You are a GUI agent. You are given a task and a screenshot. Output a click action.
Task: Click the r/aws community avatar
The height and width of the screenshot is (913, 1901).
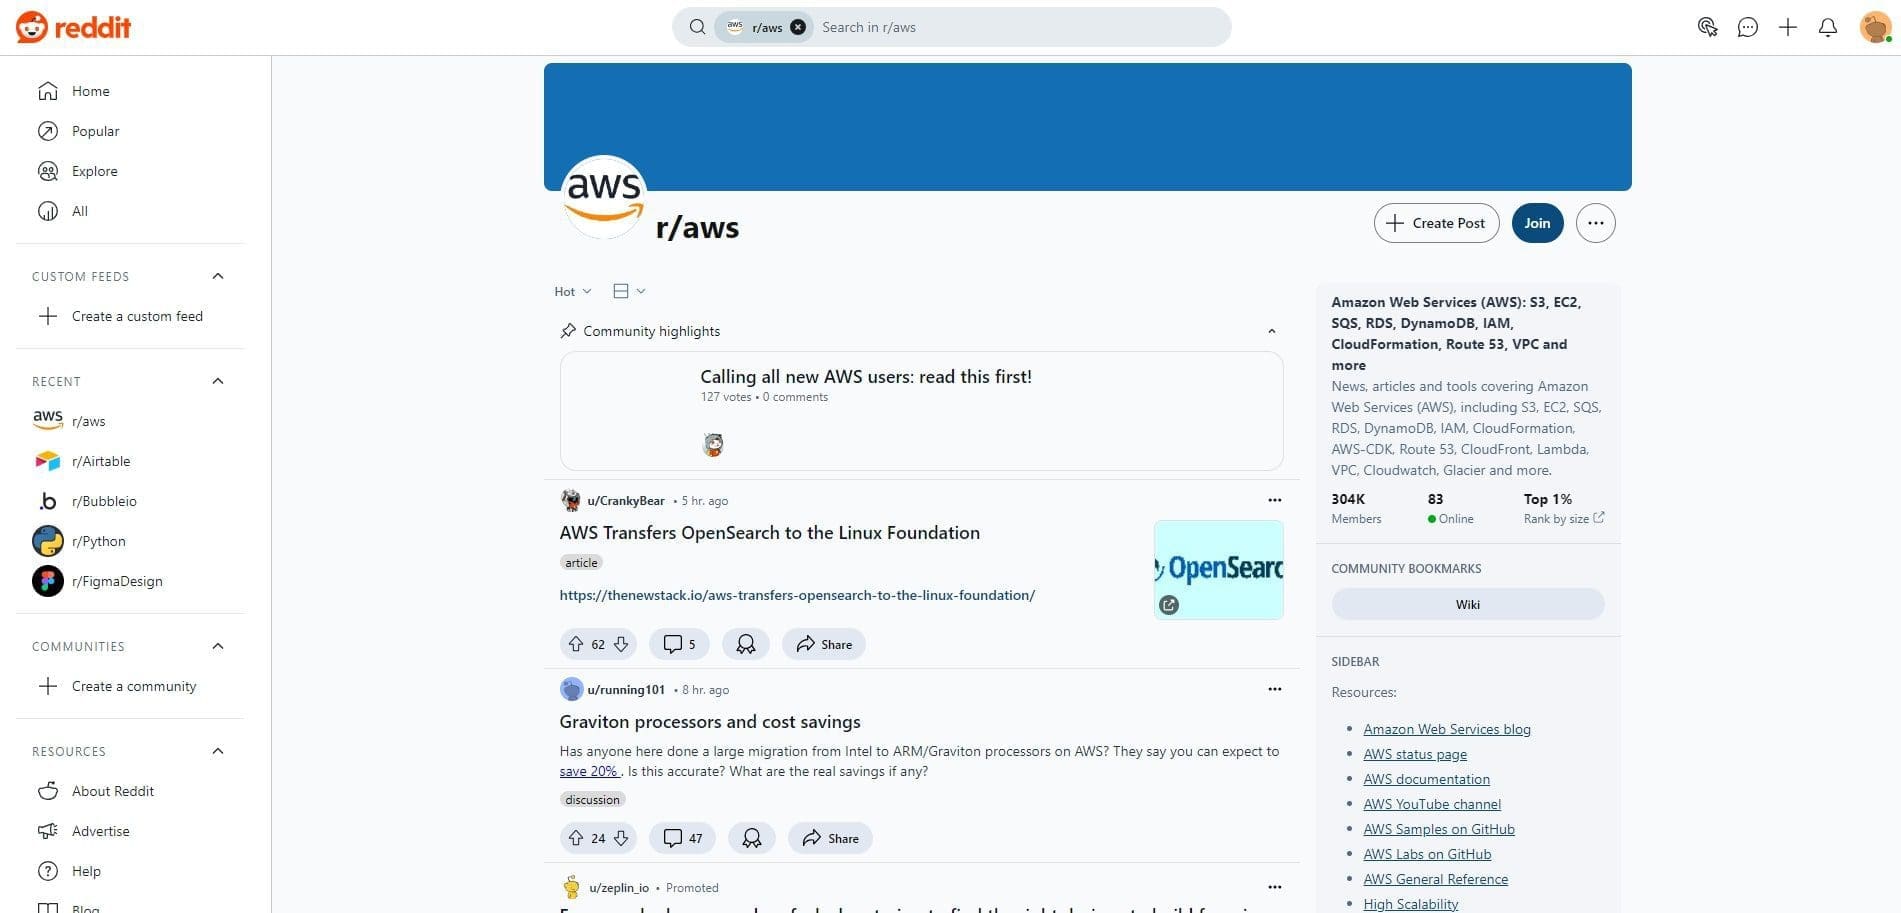604,197
